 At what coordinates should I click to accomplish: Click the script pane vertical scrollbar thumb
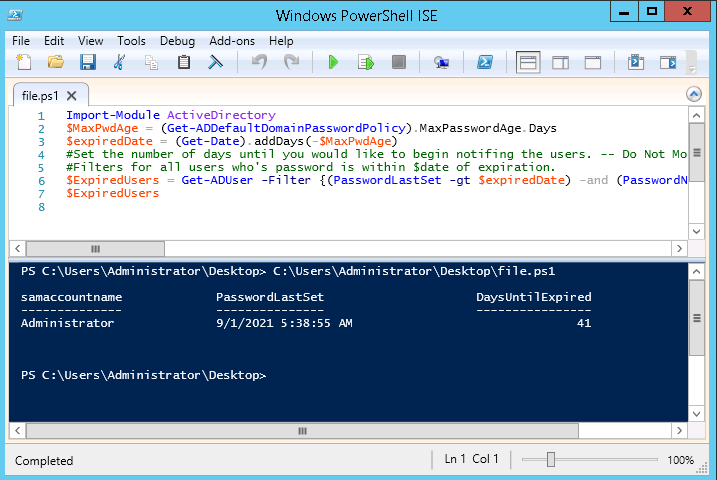point(696,152)
